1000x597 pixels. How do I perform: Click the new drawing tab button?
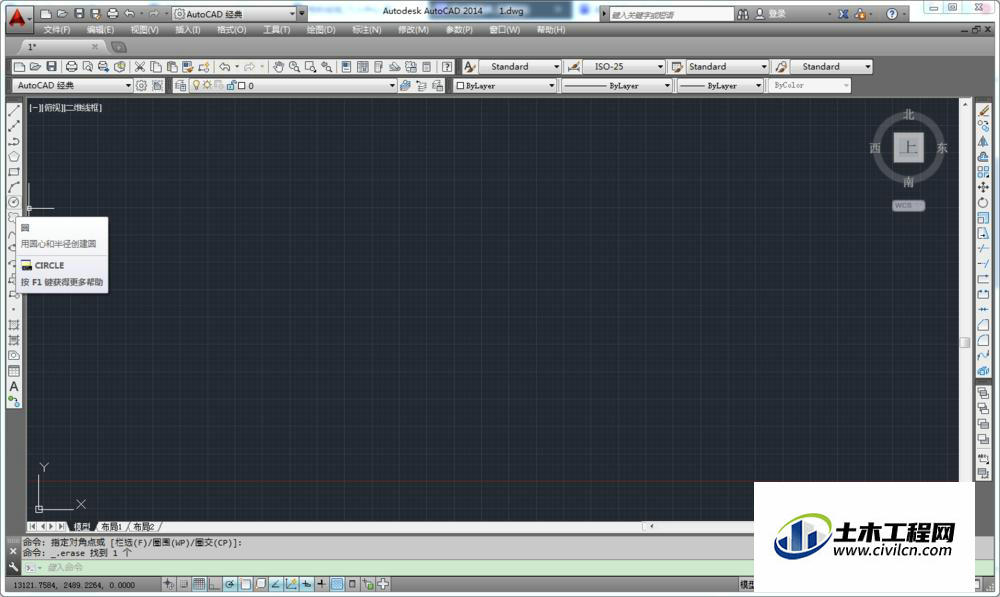[119, 47]
